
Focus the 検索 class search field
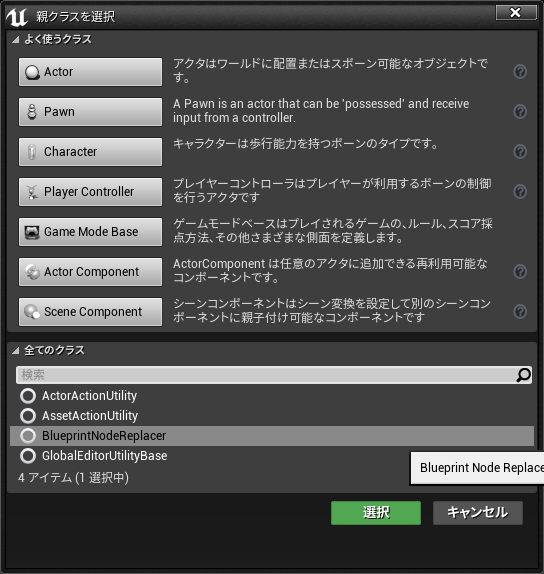(274, 375)
